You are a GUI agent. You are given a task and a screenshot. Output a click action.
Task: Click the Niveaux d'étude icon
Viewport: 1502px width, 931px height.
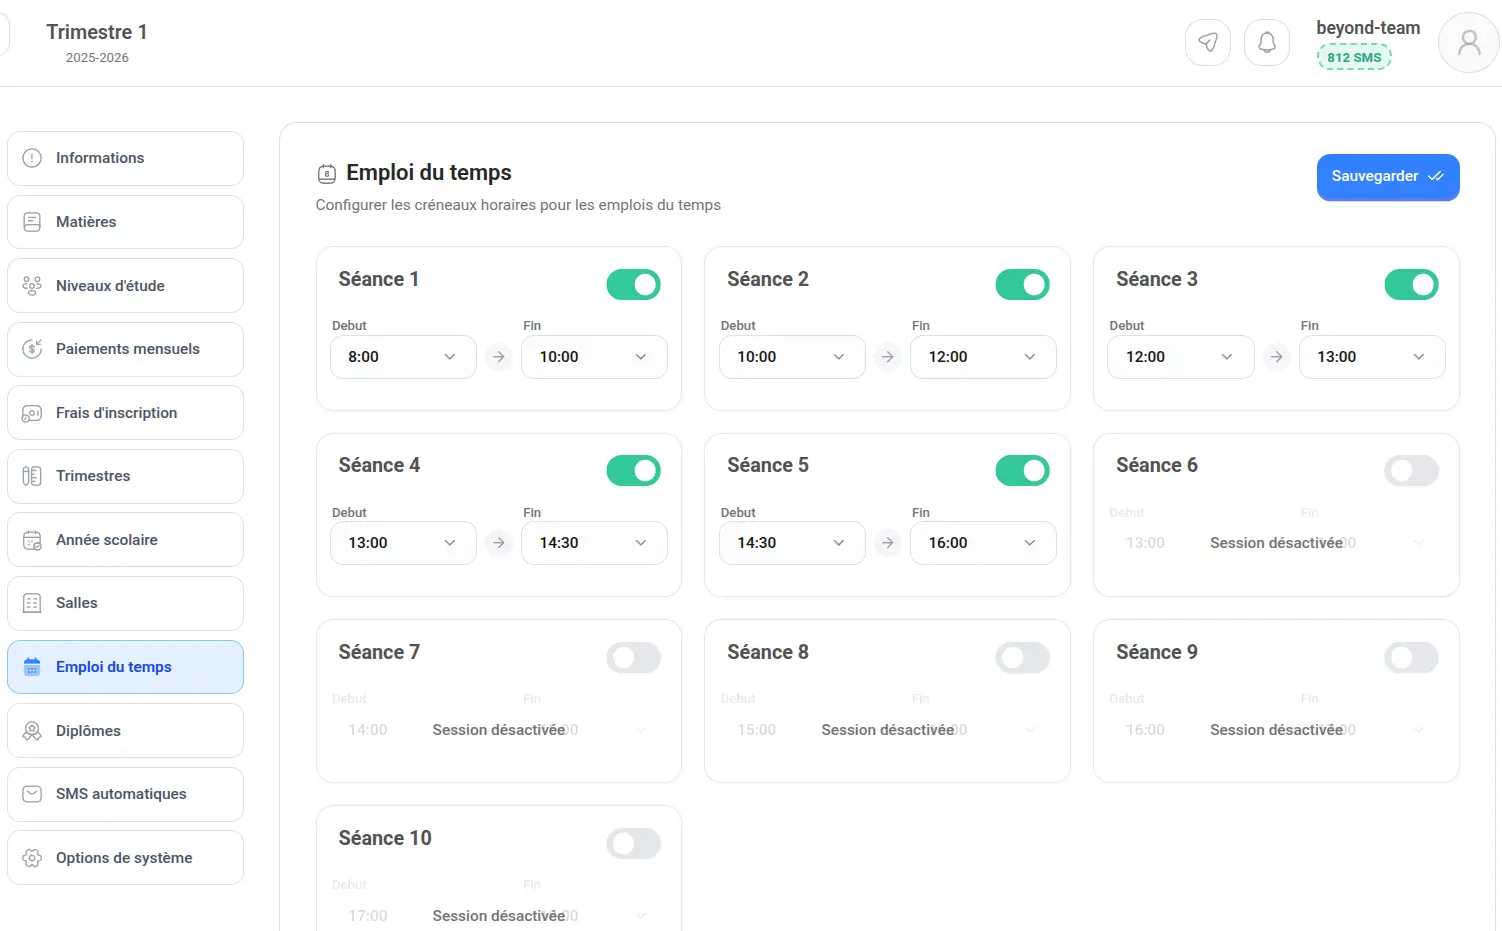pos(32,286)
